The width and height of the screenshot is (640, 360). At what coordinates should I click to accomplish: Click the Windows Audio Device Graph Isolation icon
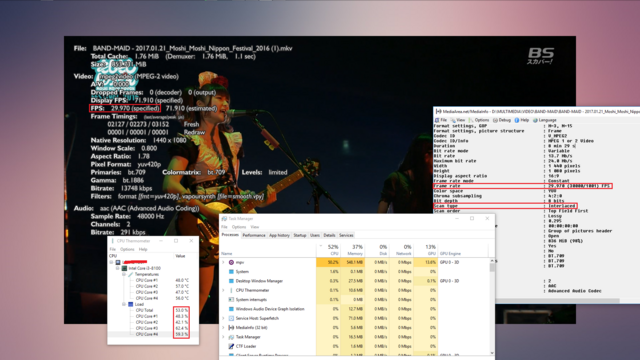231,309
